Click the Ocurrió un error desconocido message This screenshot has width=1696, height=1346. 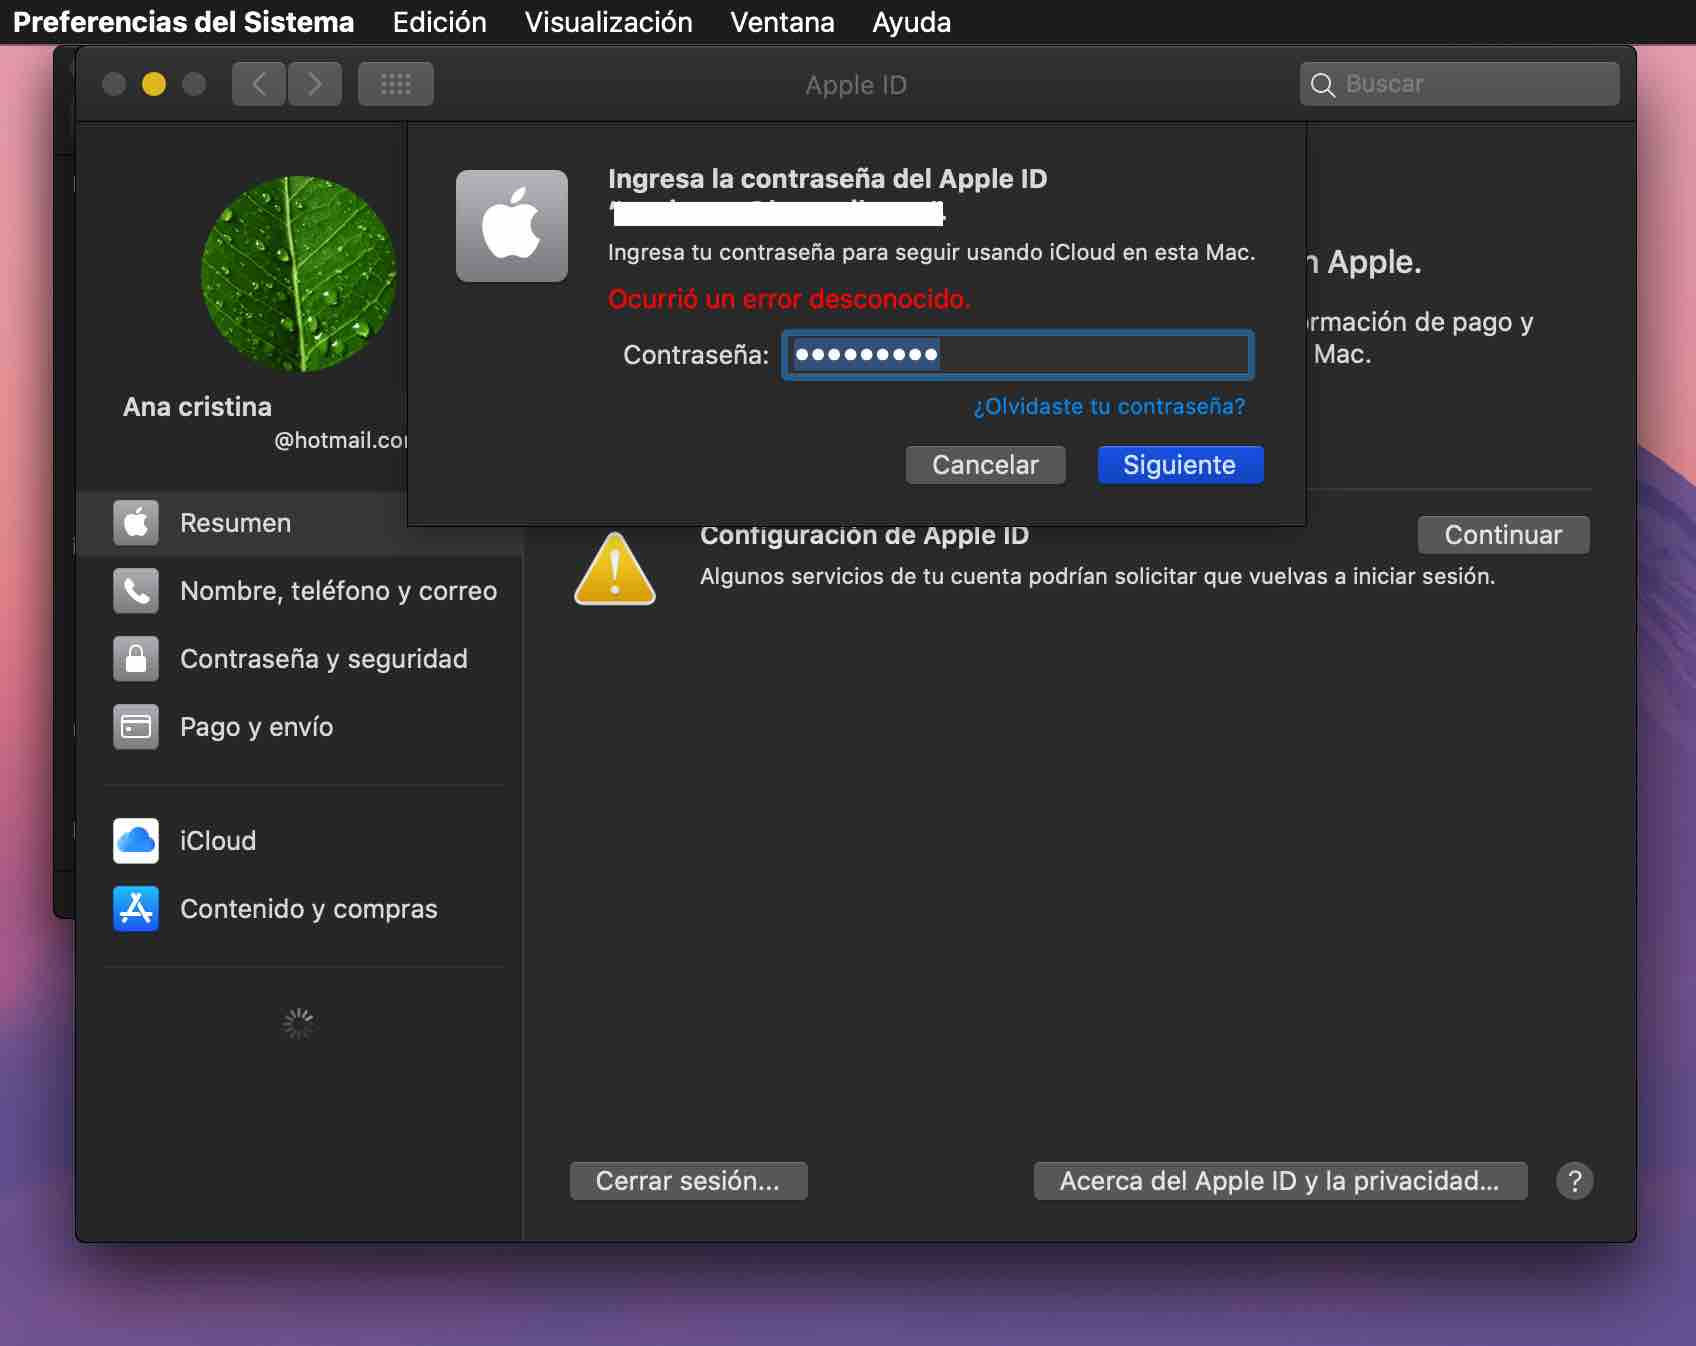coord(789,299)
